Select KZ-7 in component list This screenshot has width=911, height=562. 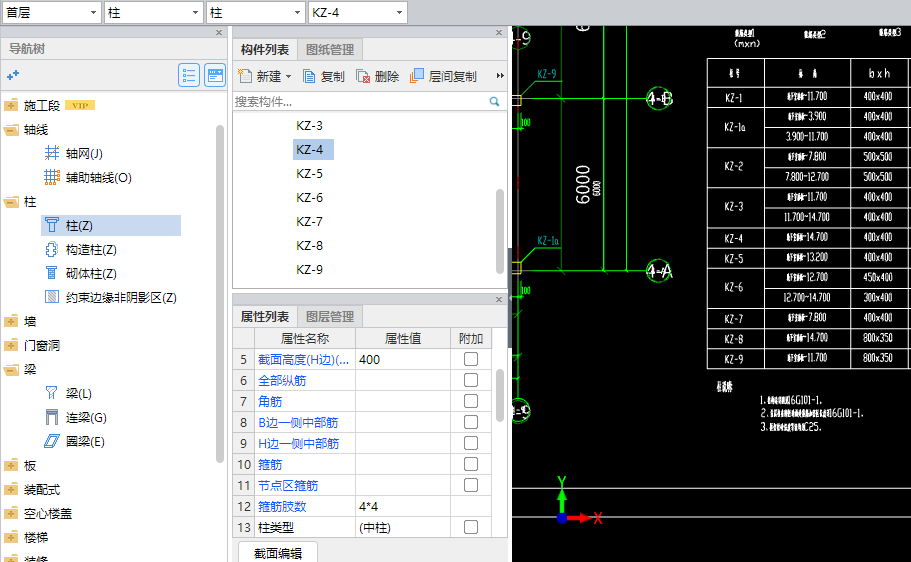tap(309, 221)
